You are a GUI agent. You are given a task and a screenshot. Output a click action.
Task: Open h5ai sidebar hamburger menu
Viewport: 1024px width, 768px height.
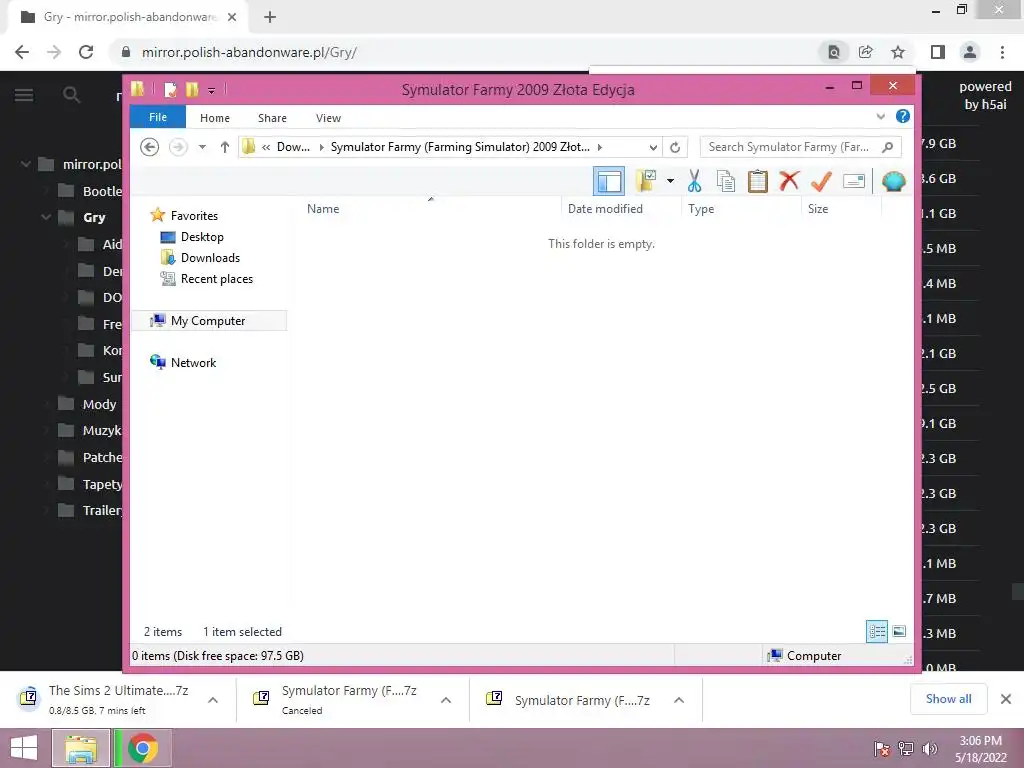point(24,95)
